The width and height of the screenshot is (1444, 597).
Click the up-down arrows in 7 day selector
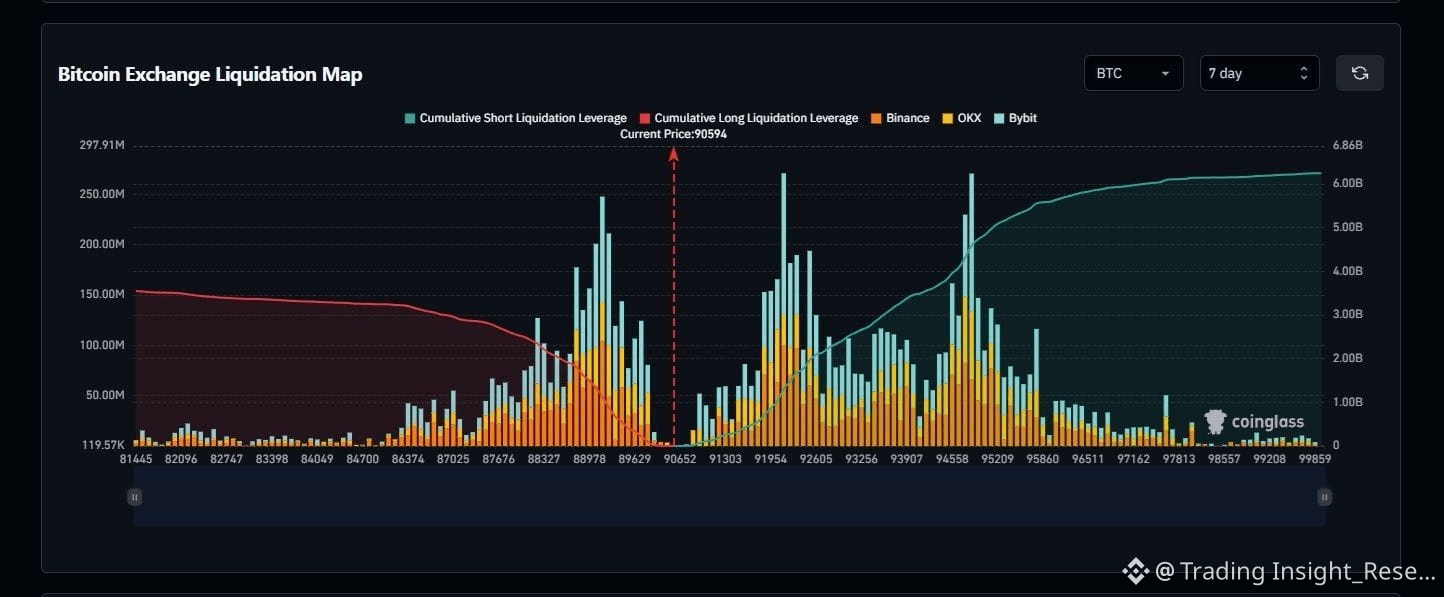(1303, 74)
